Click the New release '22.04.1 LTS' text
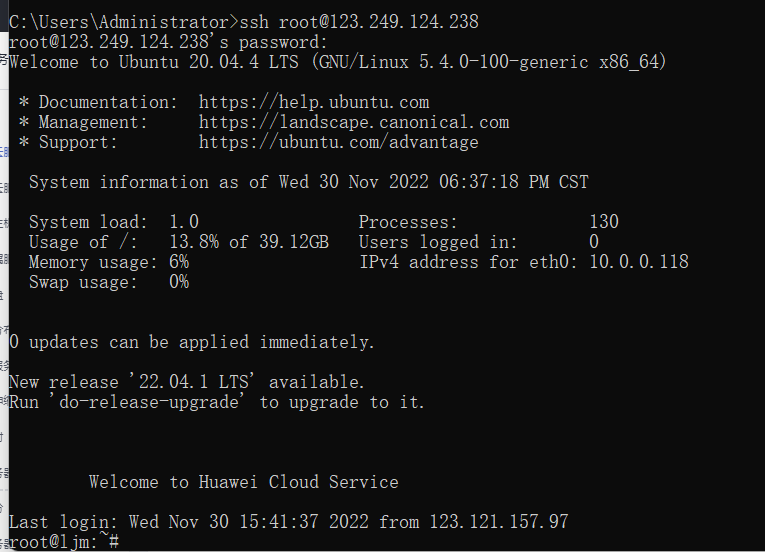The width and height of the screenshot is (765, 552). (x=187, y=382)
